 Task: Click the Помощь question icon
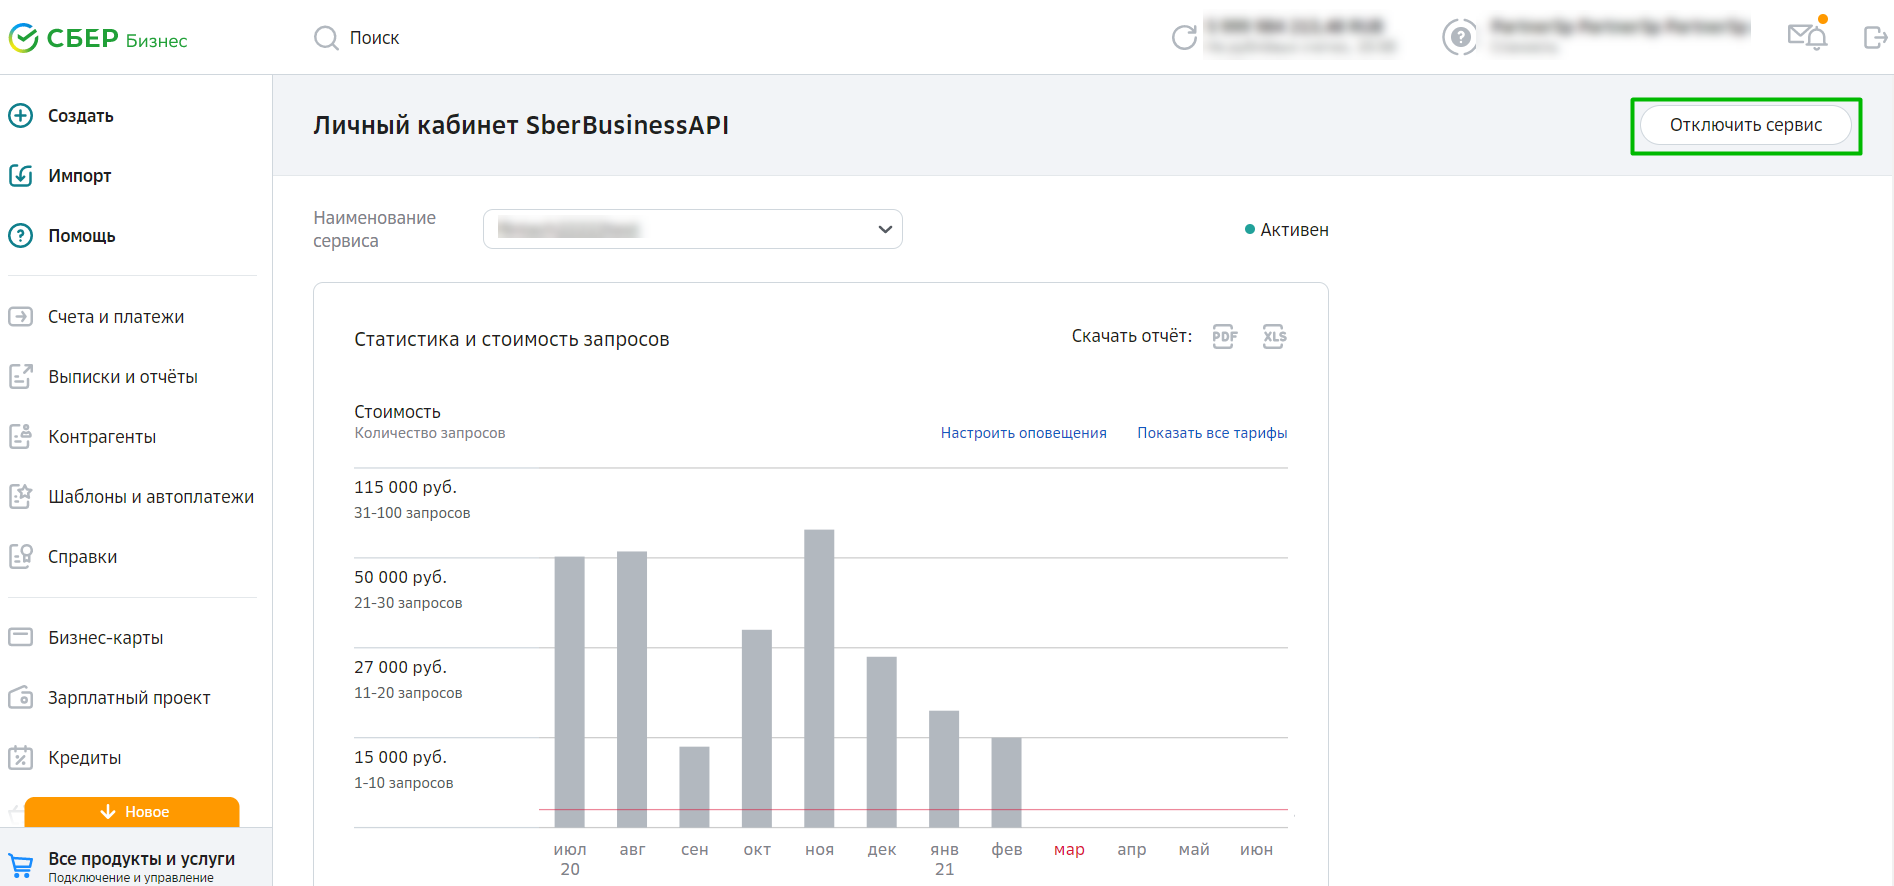[x=21, y=236]
